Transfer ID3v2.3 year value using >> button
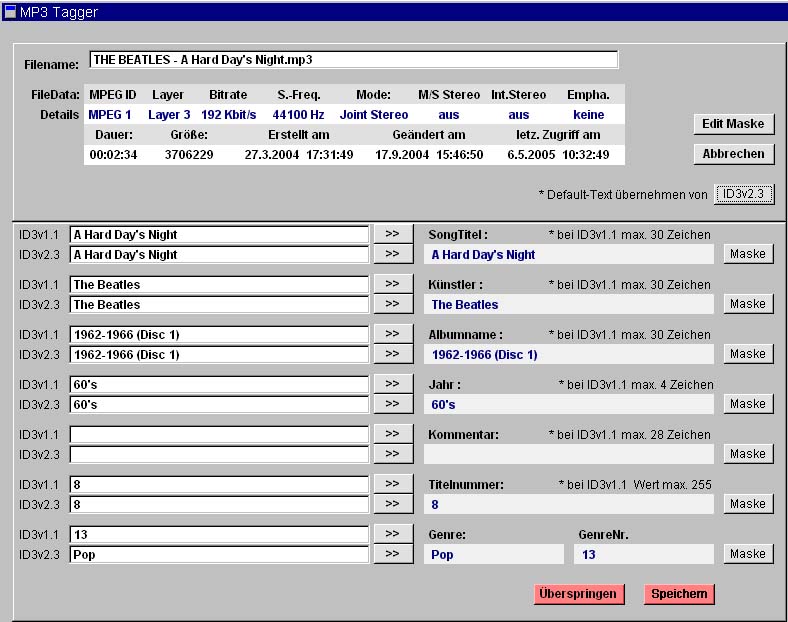 click(392, 404)
